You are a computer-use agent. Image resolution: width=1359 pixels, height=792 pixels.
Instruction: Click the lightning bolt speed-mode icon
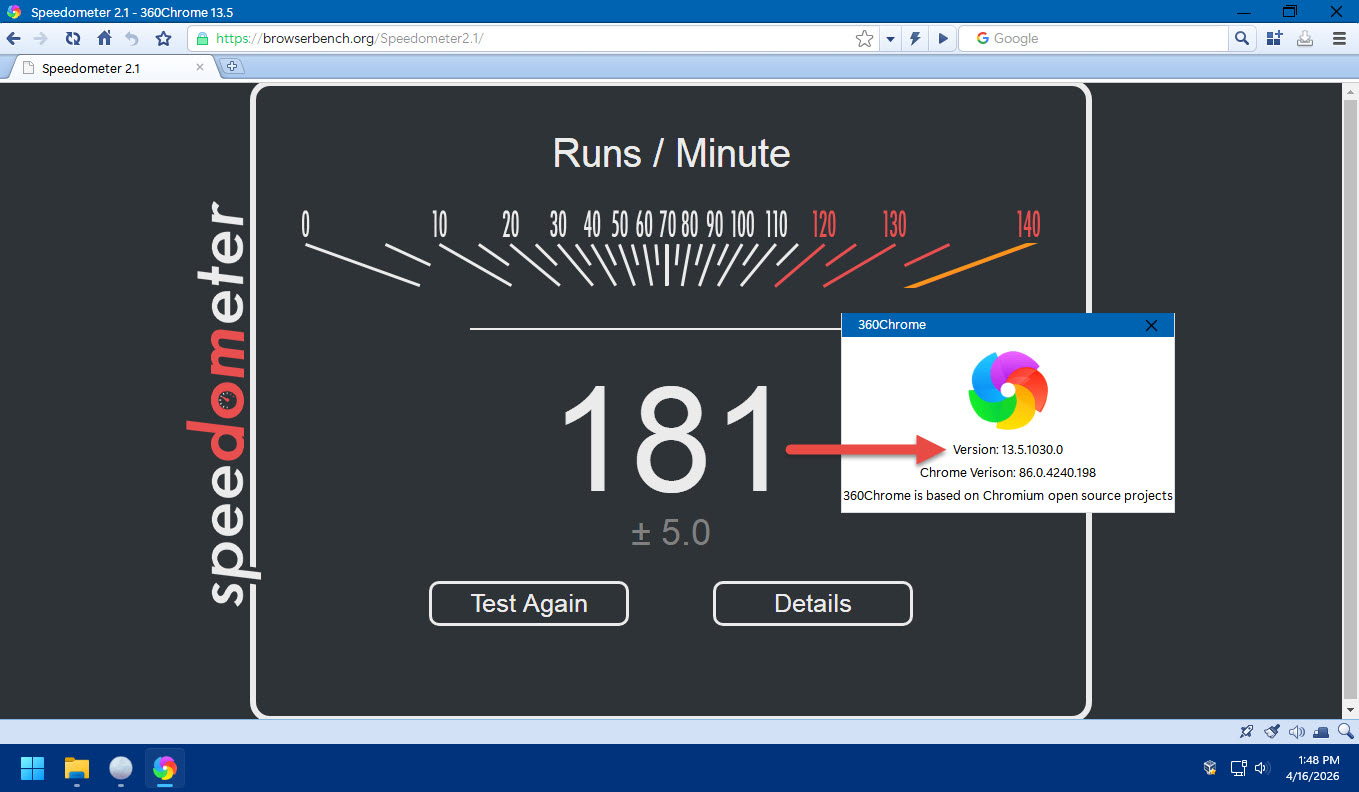(x=915, y=39)
